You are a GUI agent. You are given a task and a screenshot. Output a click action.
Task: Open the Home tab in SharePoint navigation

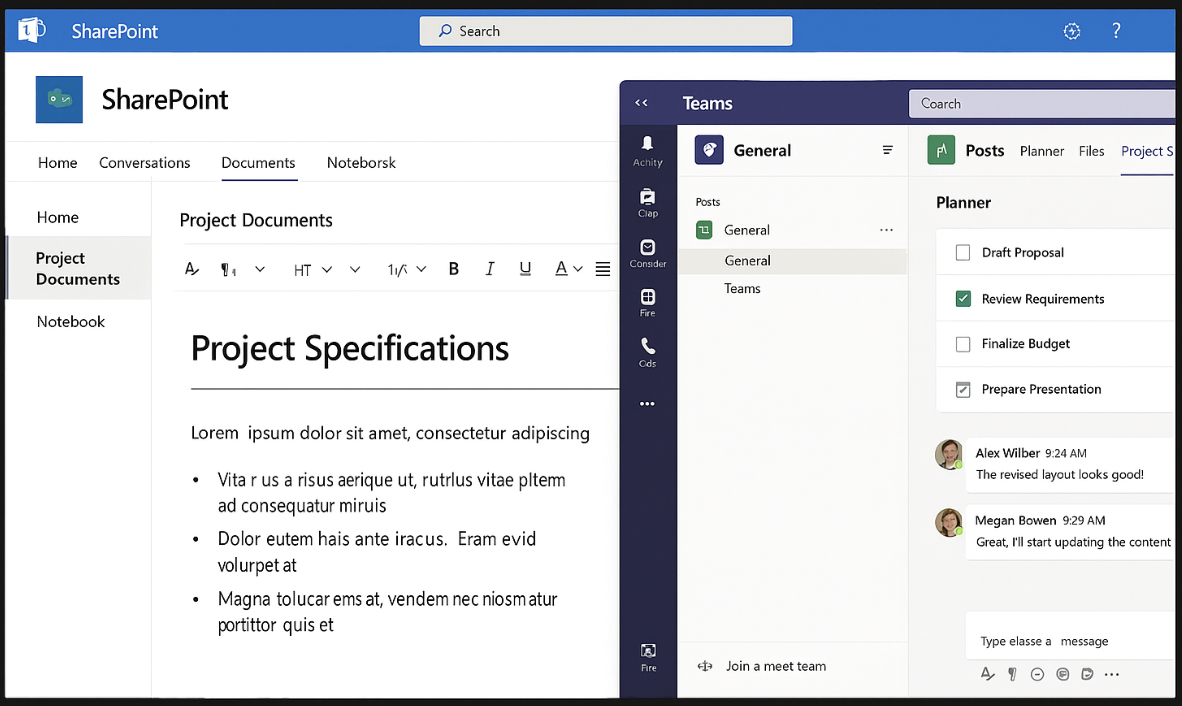pos(57,163)
